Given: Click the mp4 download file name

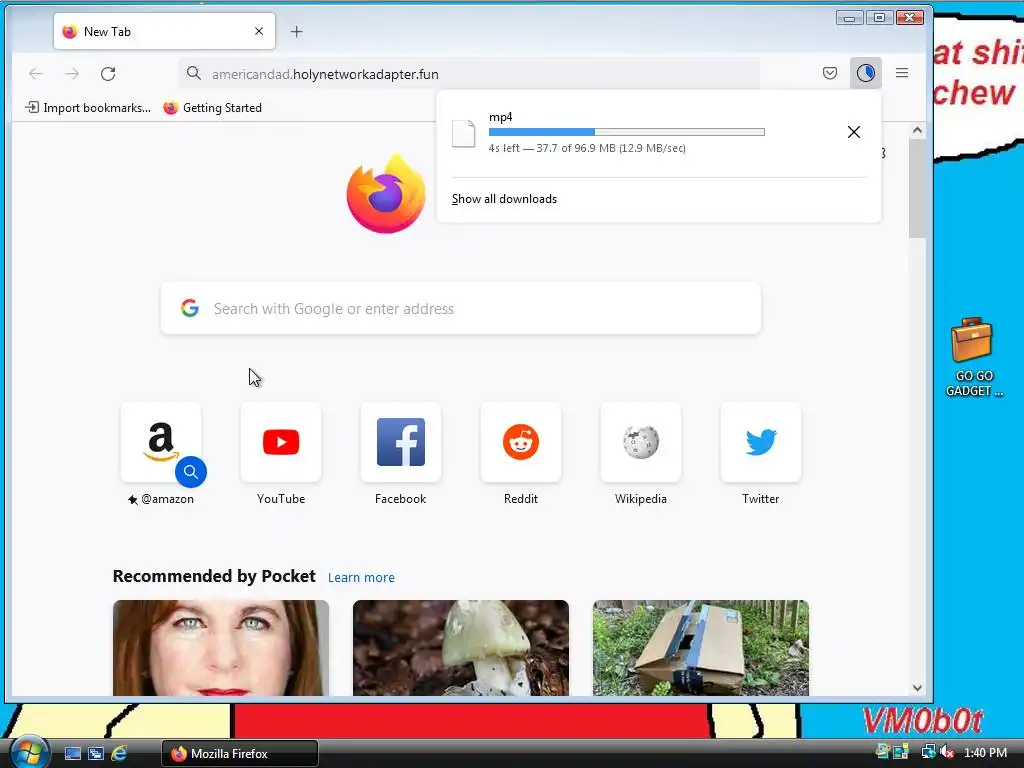Looking at the screenshot, I should [x=500, y=117].
